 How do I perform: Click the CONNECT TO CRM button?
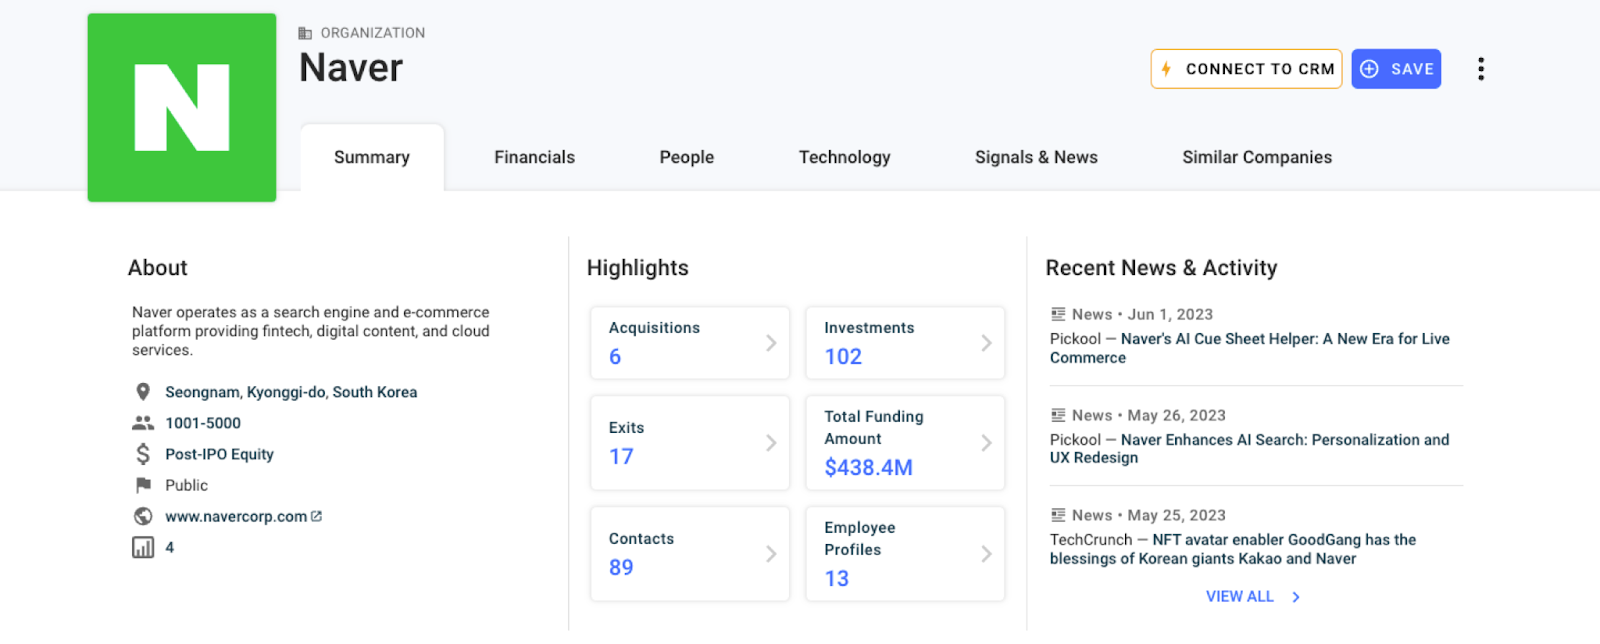(1246, 69)
